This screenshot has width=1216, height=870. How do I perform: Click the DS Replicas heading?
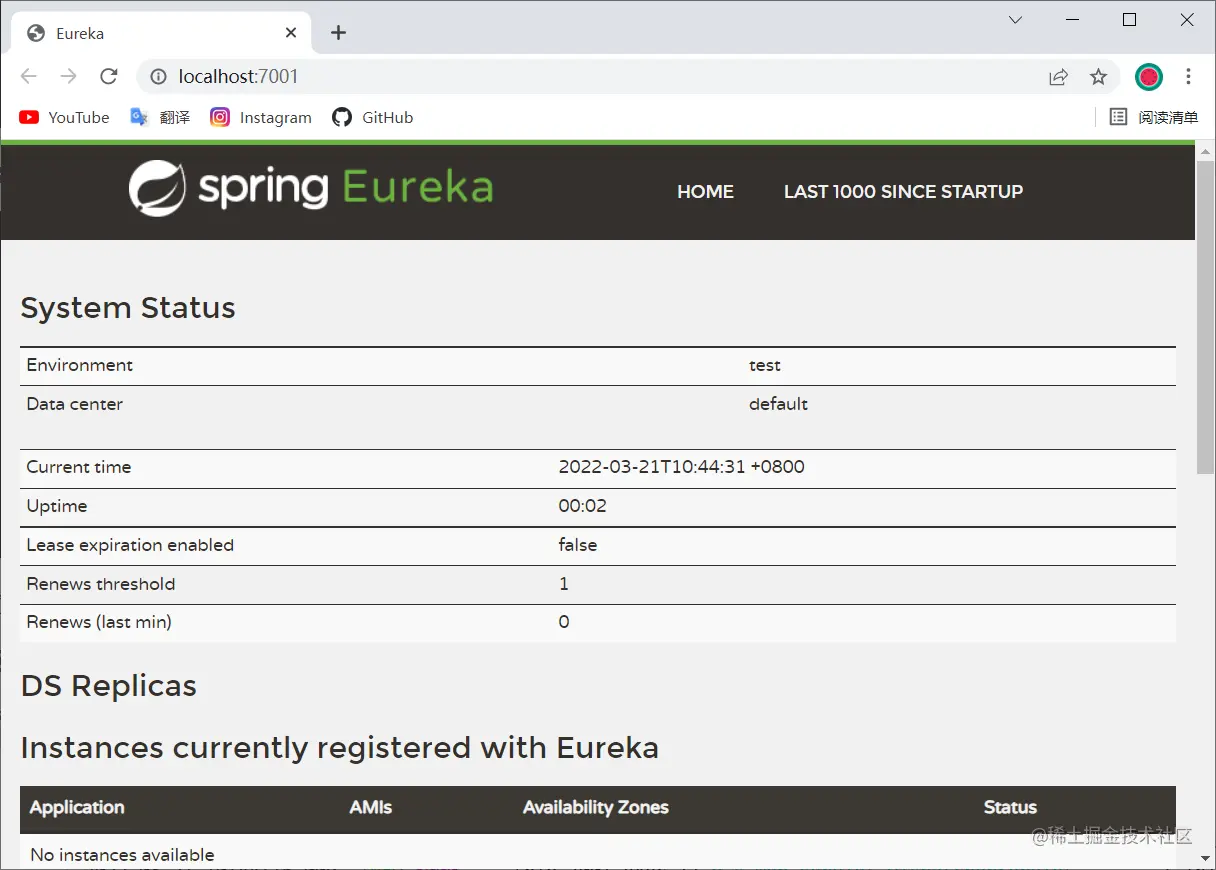click(109, 686)
